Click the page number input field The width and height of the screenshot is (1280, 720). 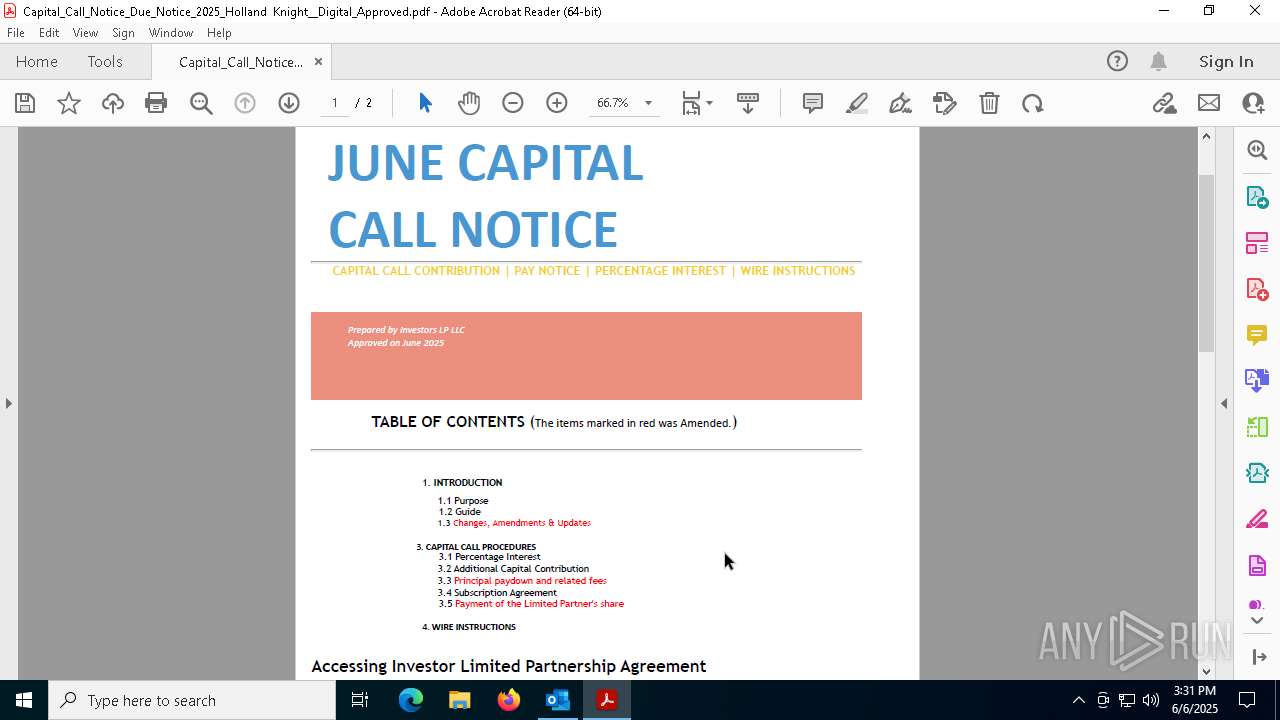point(335,103)
